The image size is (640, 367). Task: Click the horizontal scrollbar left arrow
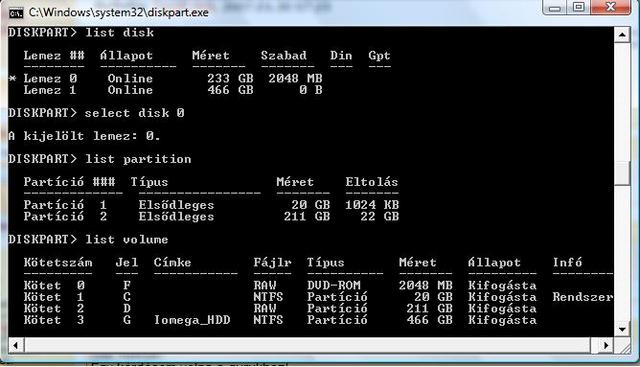16,345
